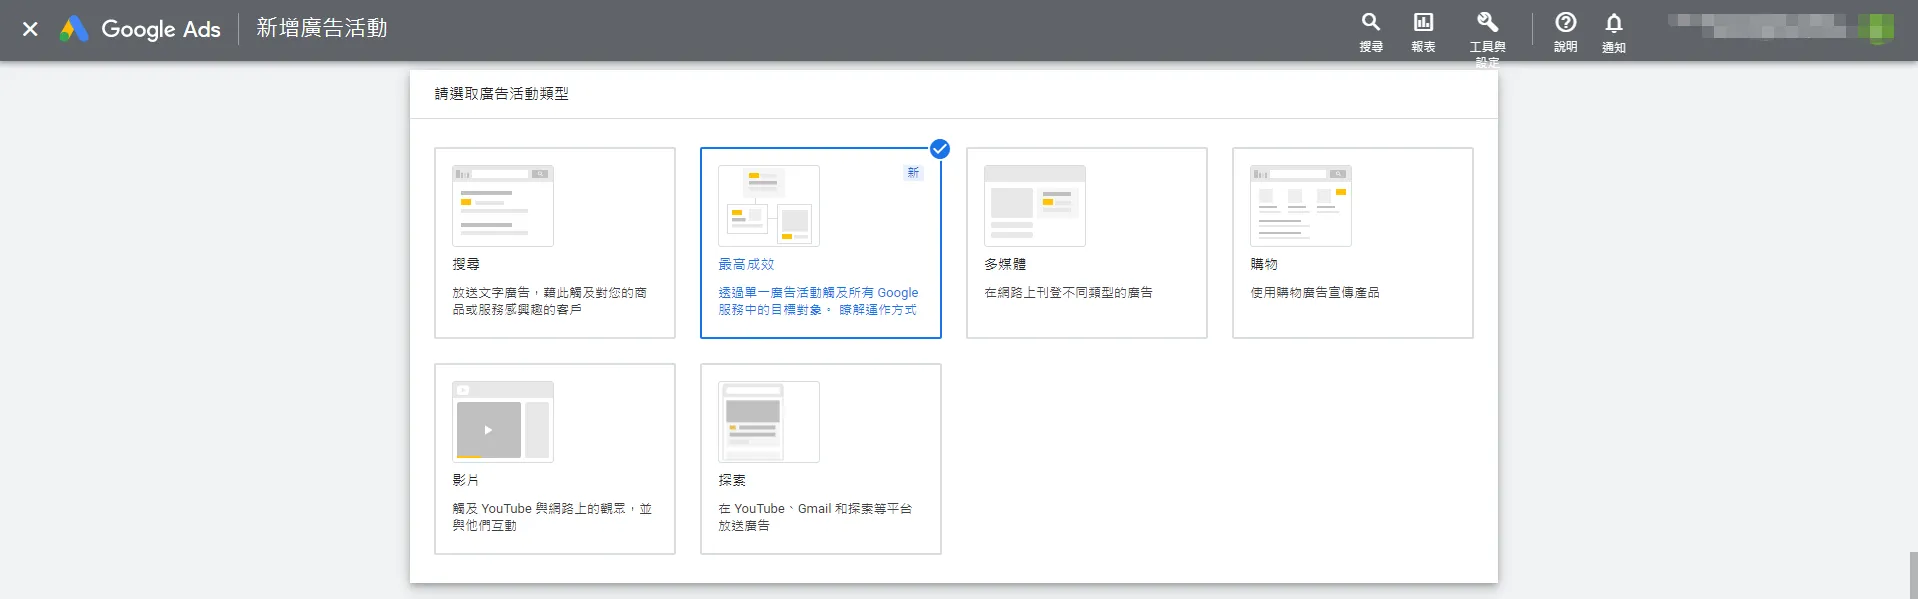Select the Search (搜尋) campaign type card

tap(554, 243)
